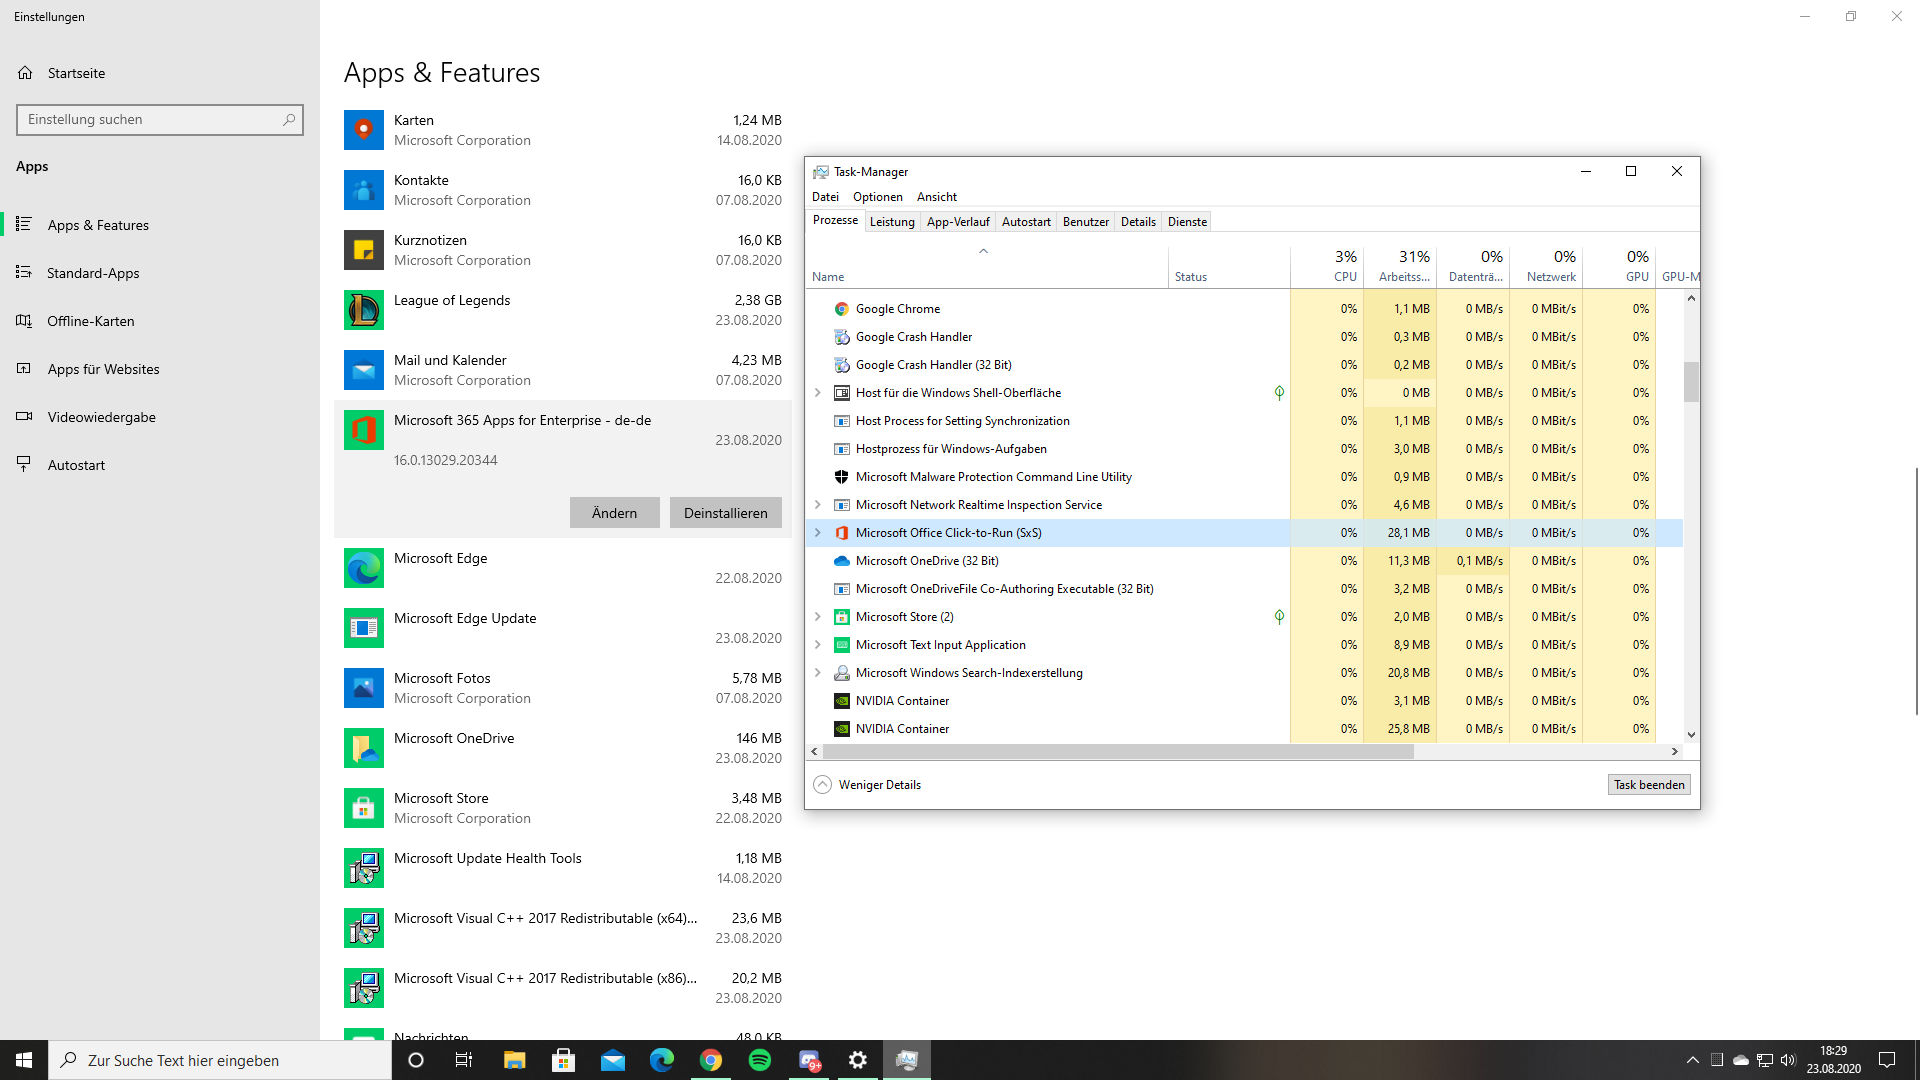The height and width of the screenshot is (1080, 1920).
Task: Open Chrome from the taskbar
Action: click(x=711, y=1060)
